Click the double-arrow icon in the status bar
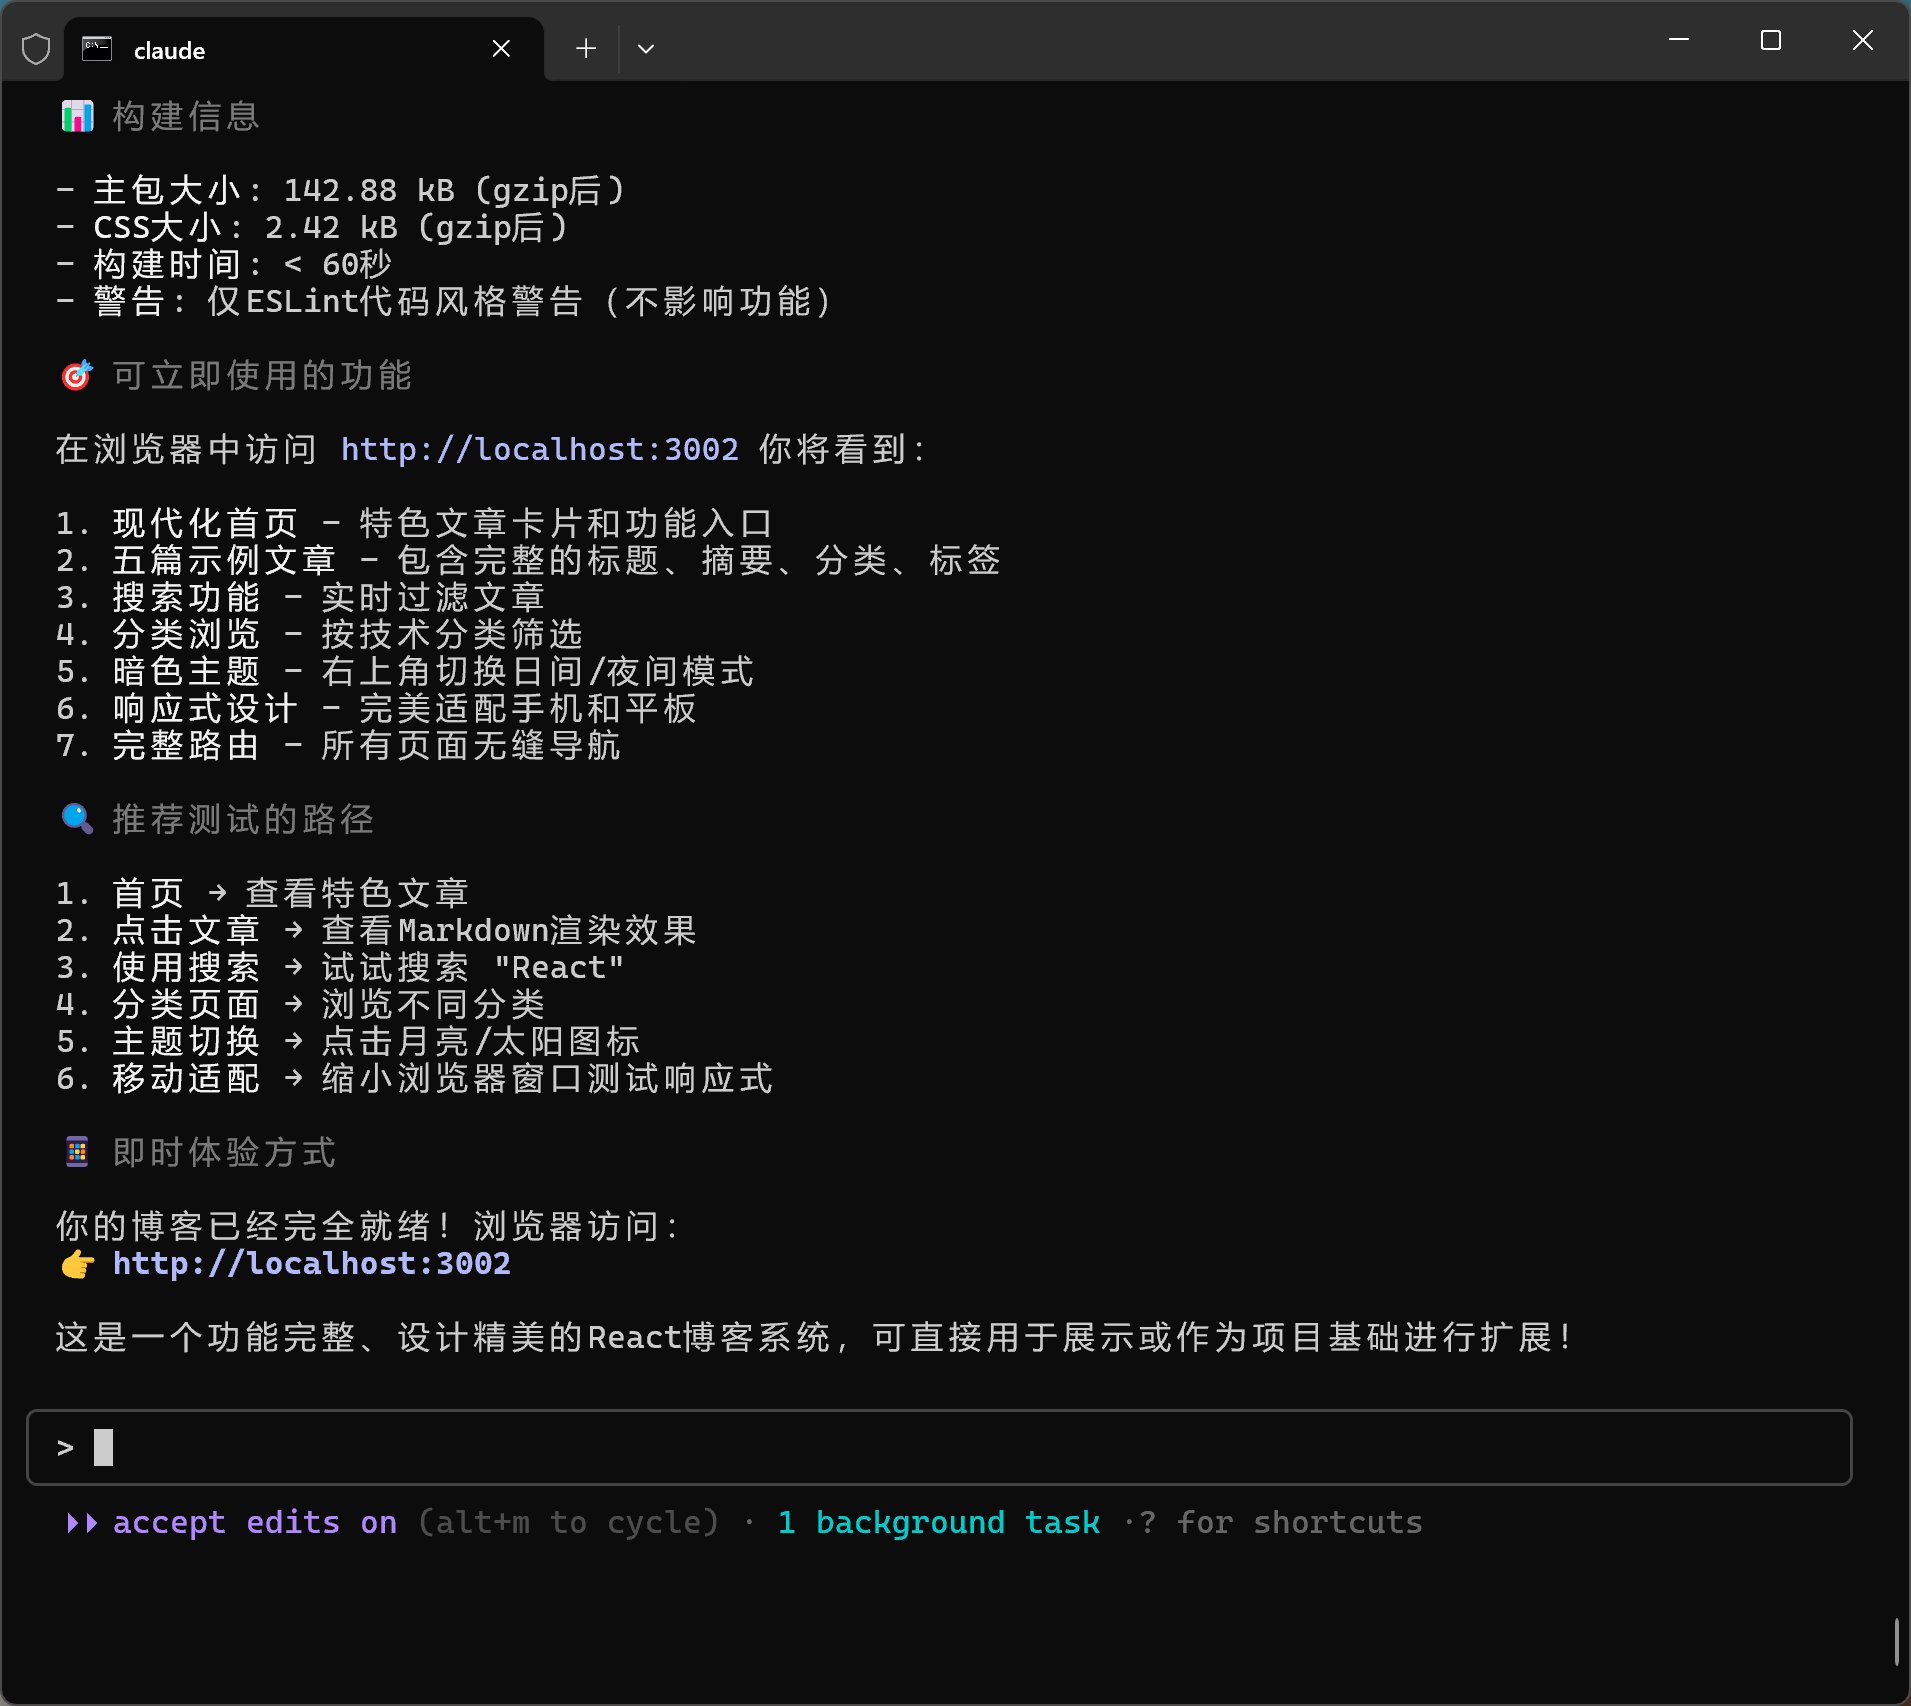 (80, 1524)
